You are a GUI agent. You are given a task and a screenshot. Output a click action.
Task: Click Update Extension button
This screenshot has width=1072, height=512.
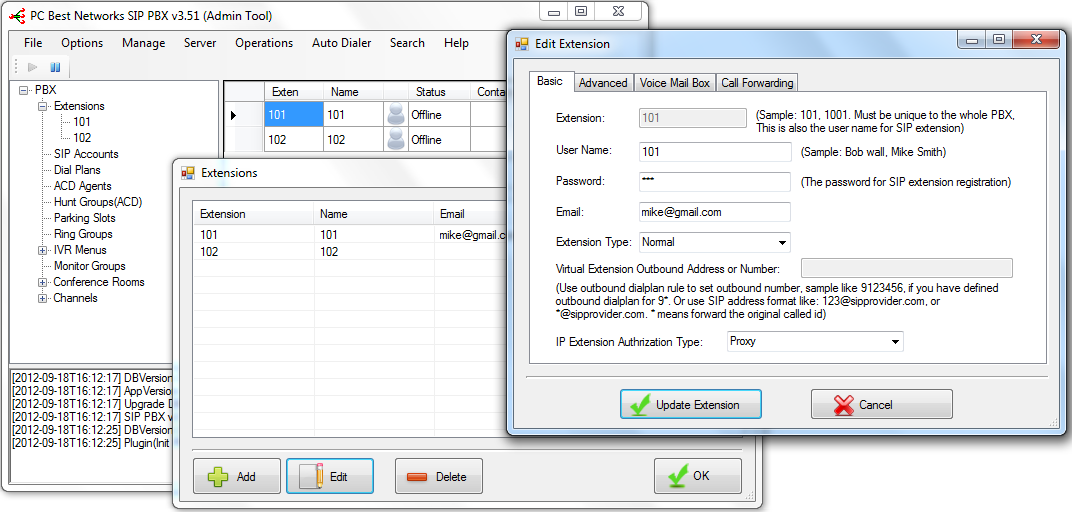click(691, 405)
